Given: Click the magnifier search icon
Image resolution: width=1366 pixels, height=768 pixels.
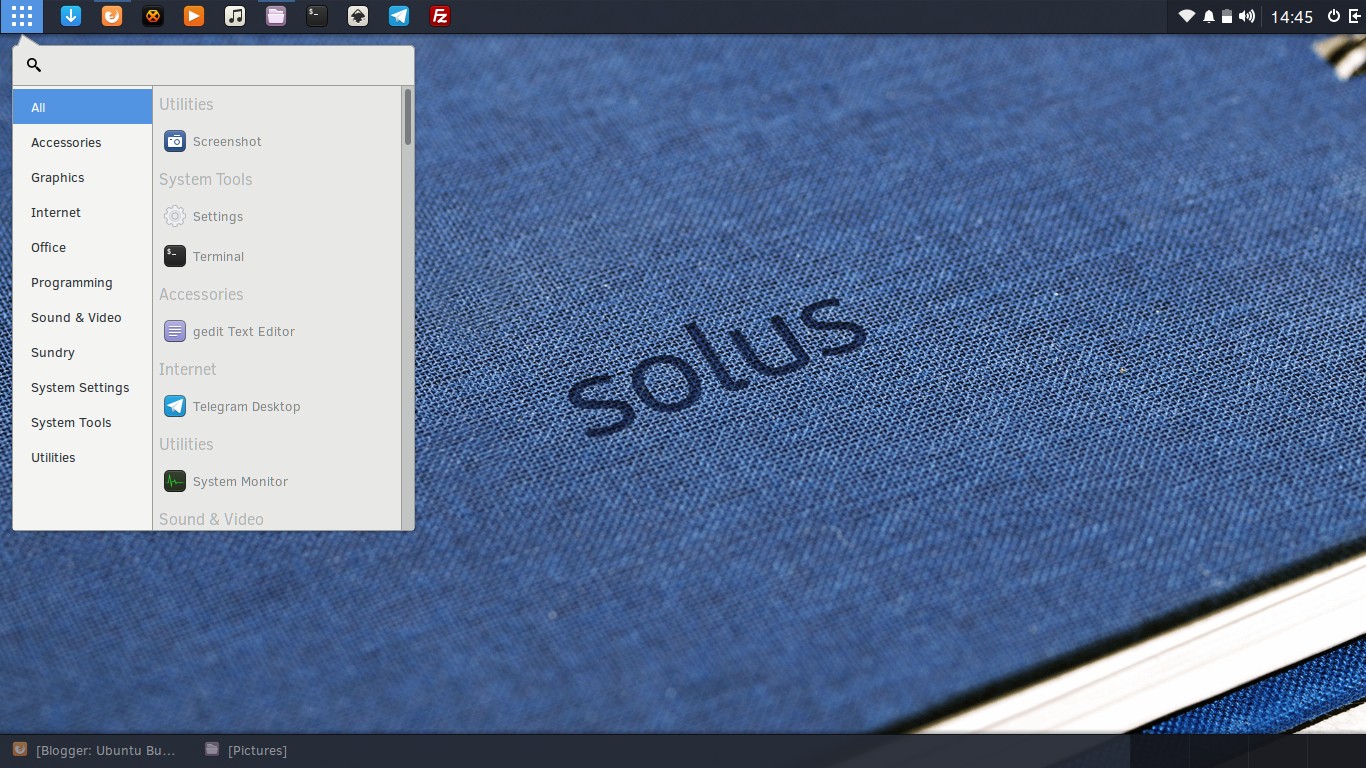Looking at the screenshot, I should [34, 65].
